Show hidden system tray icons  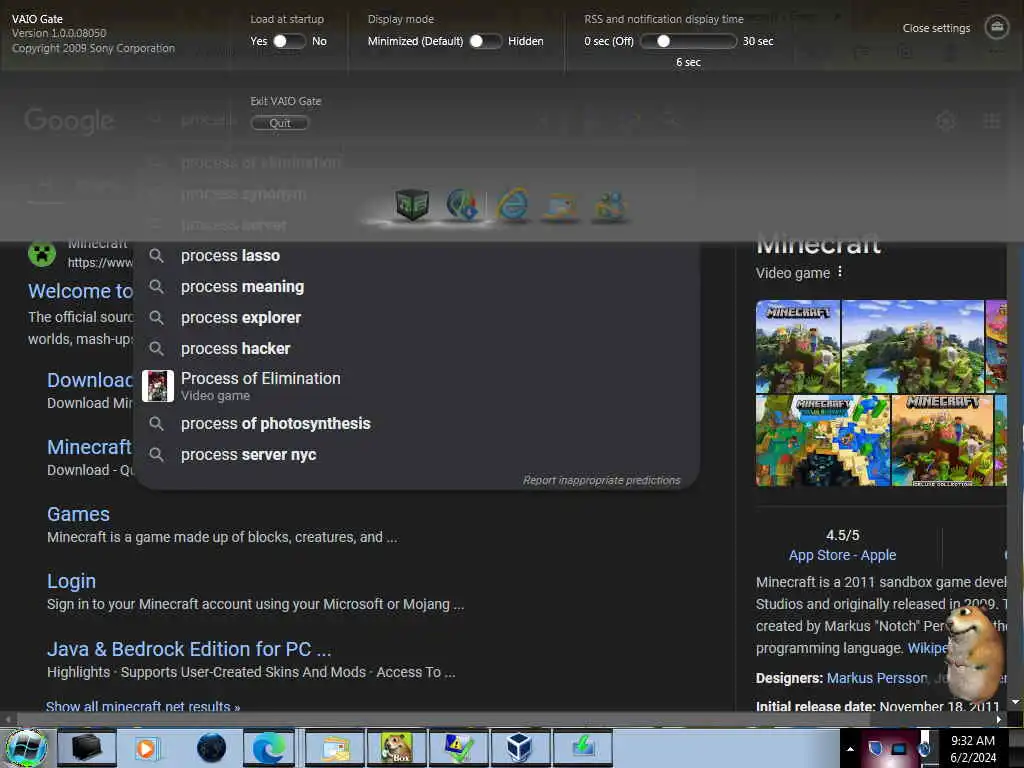click(850, 749)
